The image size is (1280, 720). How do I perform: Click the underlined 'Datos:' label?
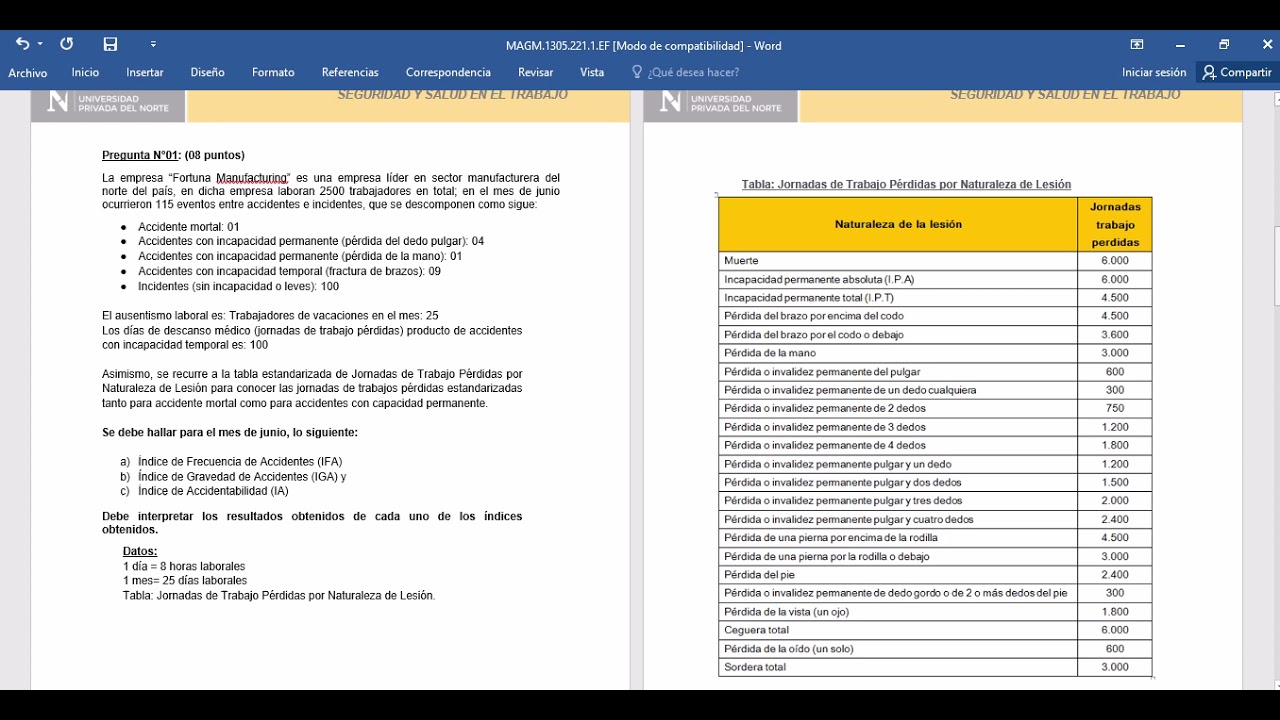[x=140, y=551]
